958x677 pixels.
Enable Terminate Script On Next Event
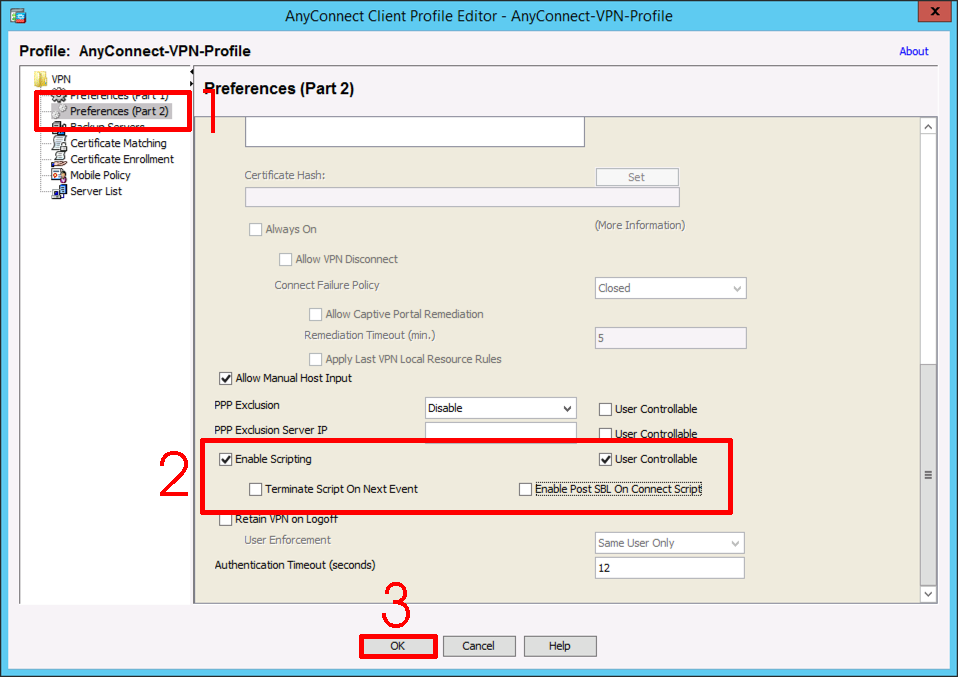click(x=255, y=489)
